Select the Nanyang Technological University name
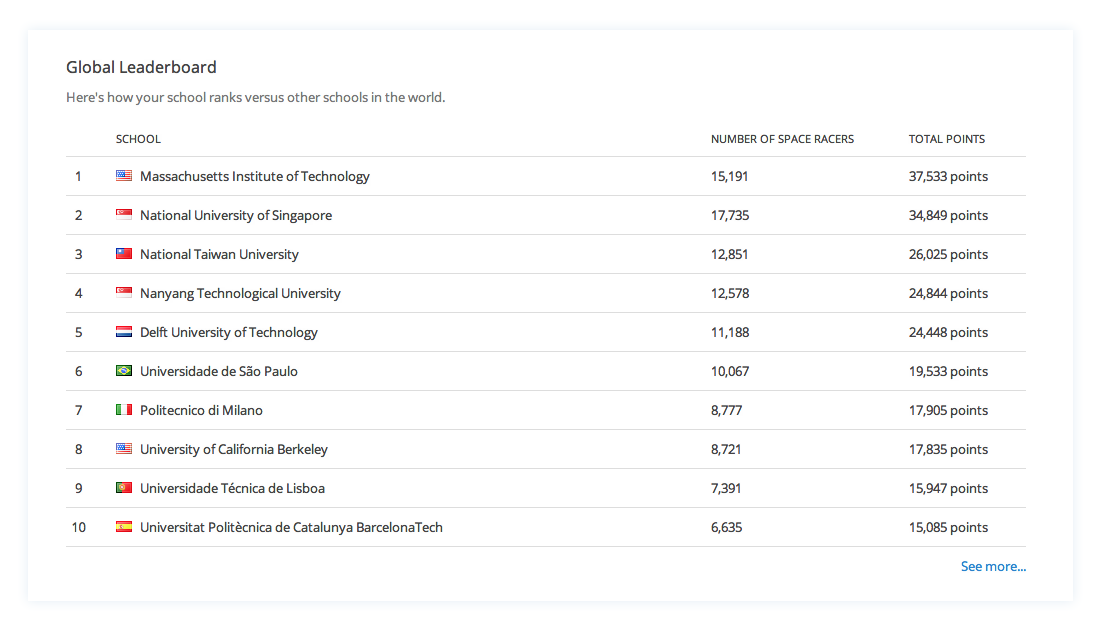 point(240,293)
